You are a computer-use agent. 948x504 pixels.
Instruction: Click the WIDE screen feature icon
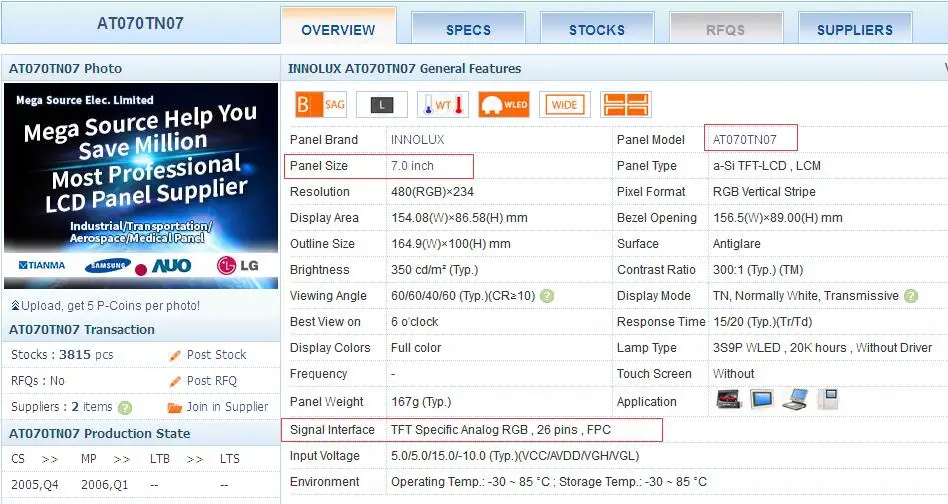(x=565, y=105)
